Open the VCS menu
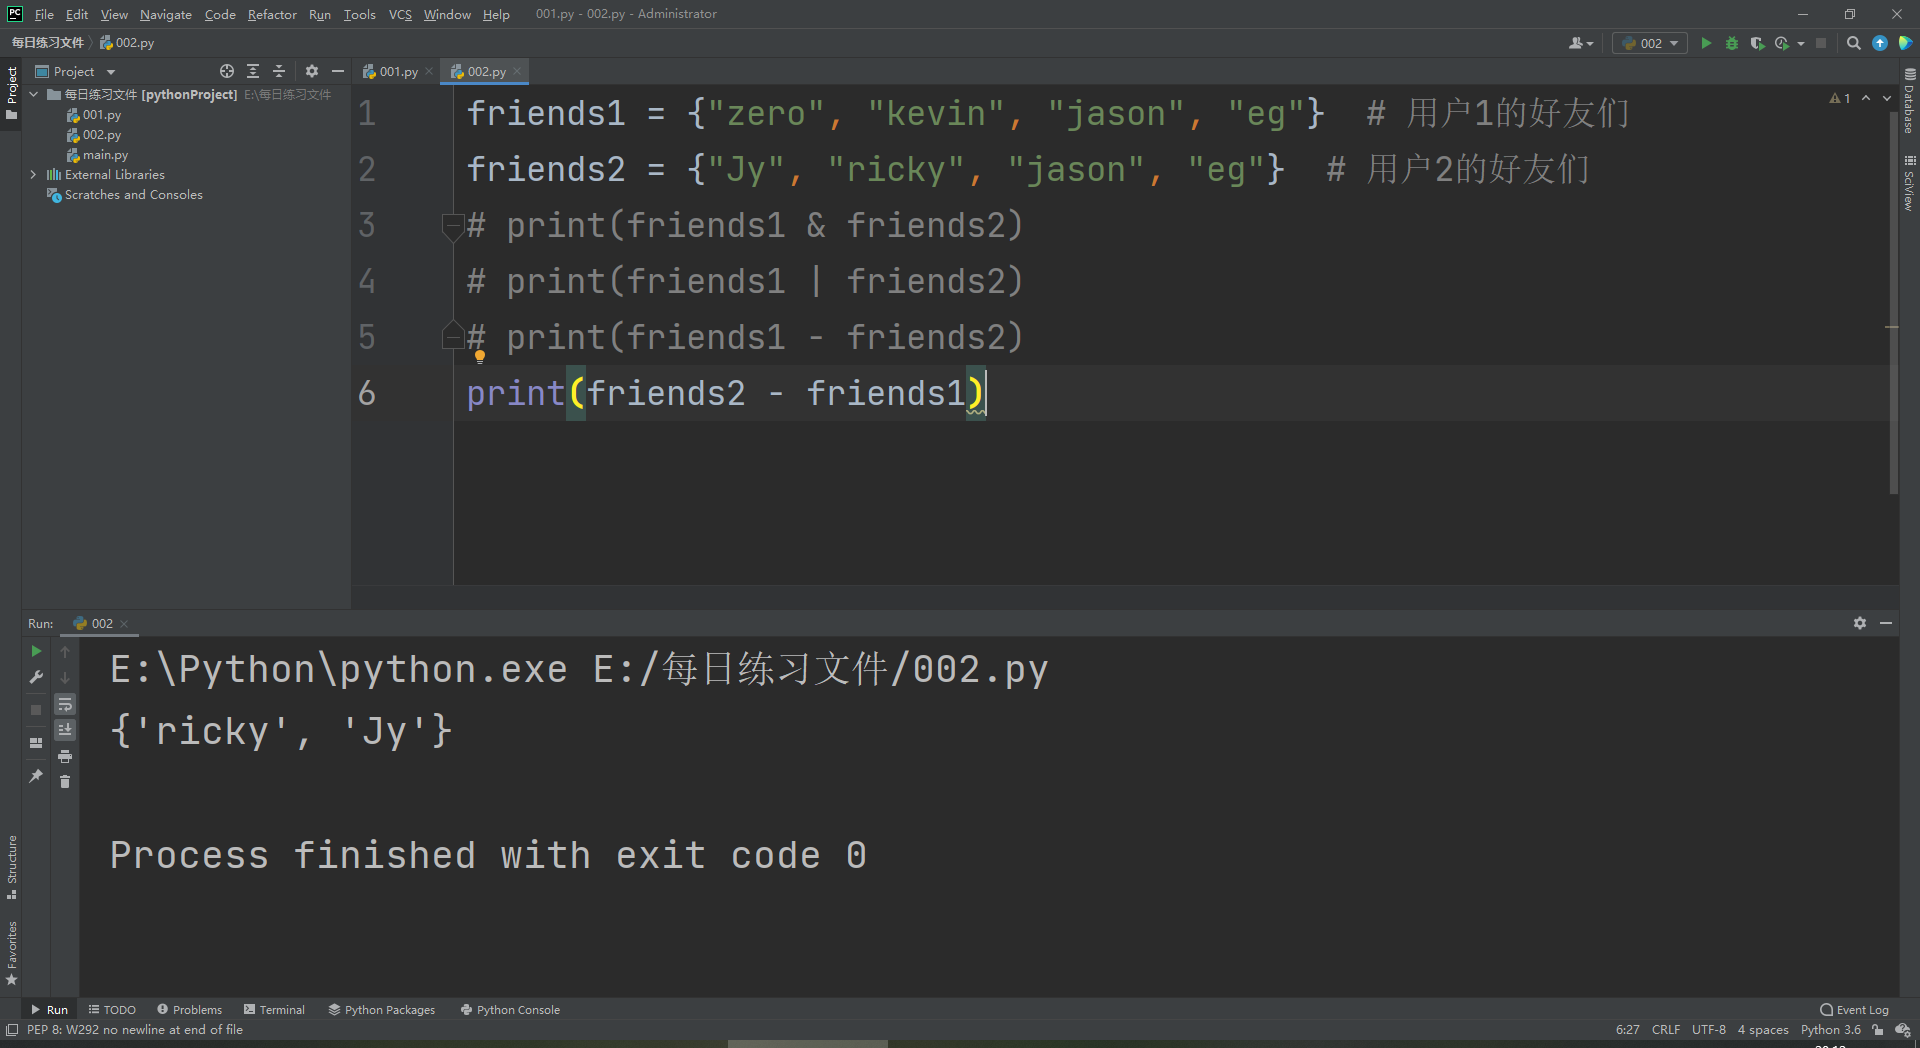Screen dimensions: 1920x1048 (x=400, y=14)
